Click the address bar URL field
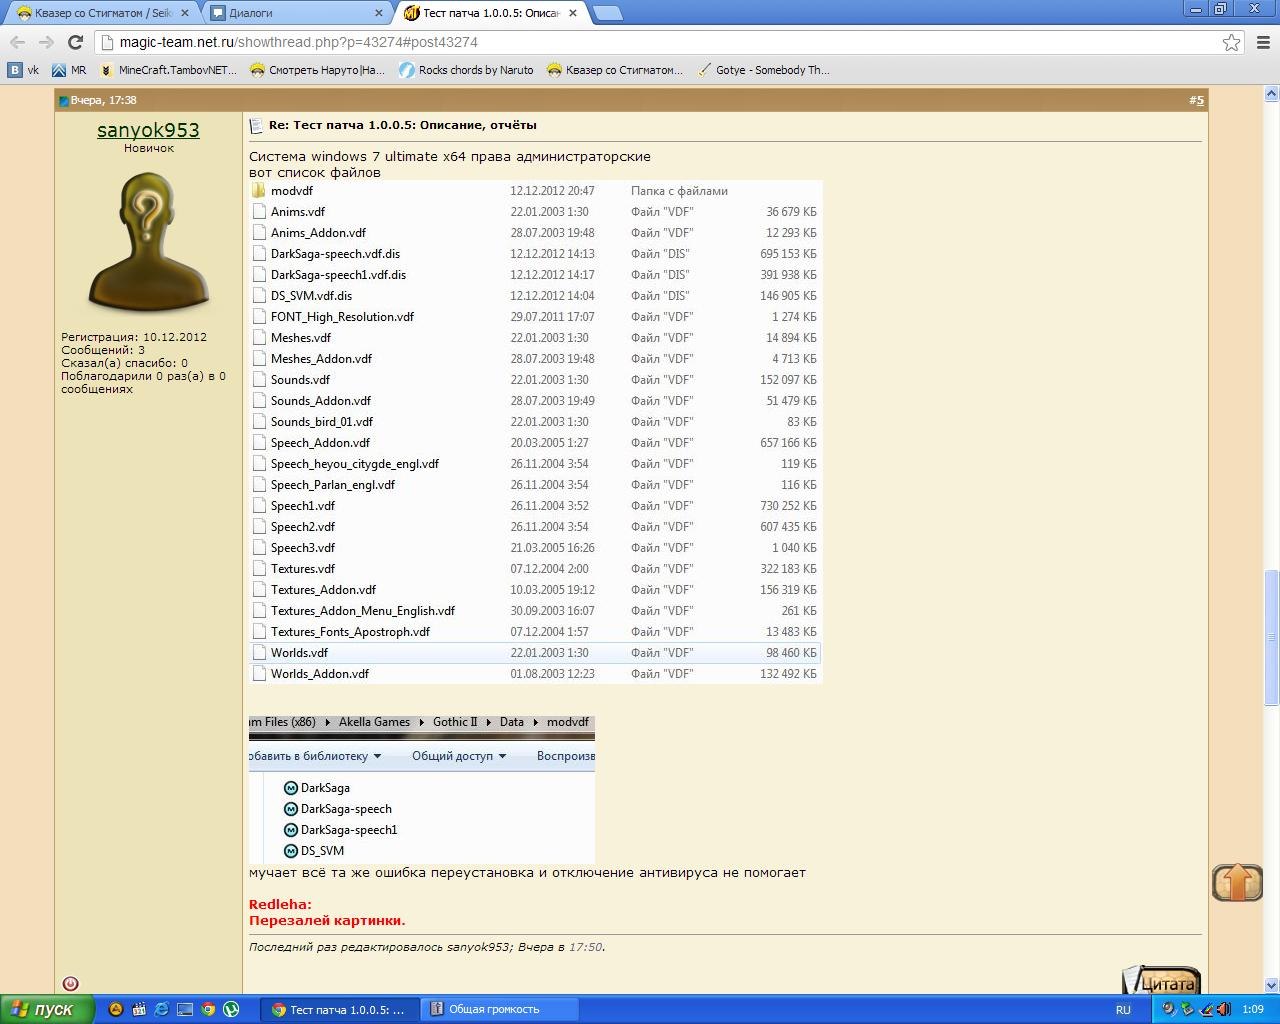 point(660,42)
